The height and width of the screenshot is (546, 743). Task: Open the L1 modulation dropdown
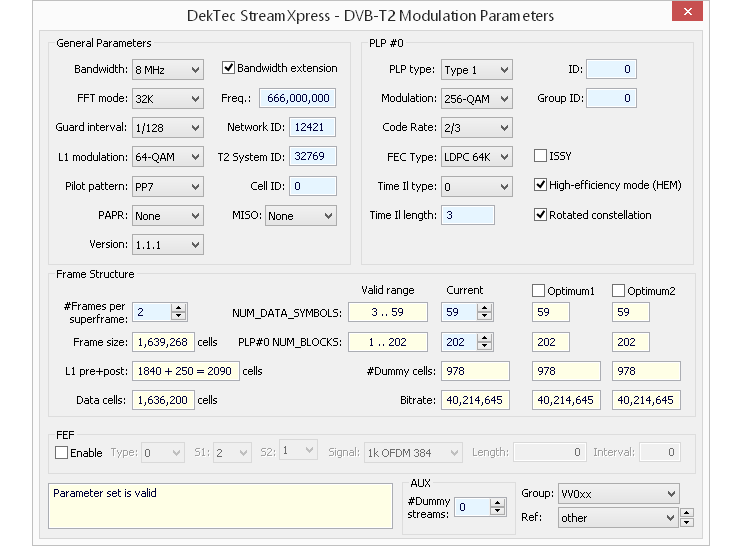168,157
